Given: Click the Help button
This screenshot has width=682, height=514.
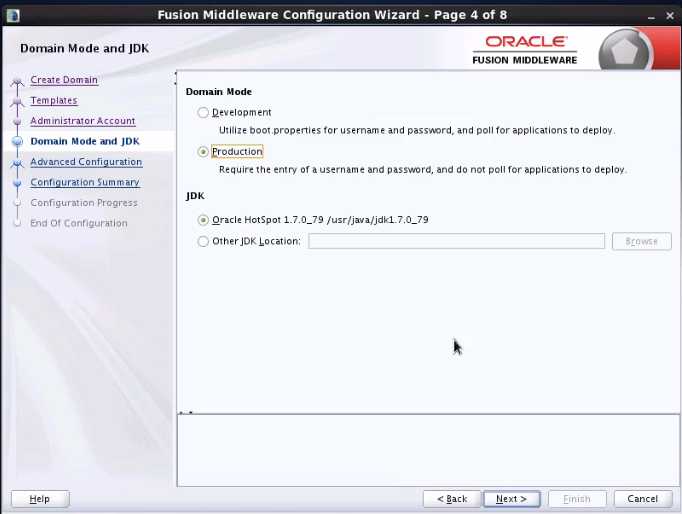Looking at the screenshot, I should click(x=40, y=499).
